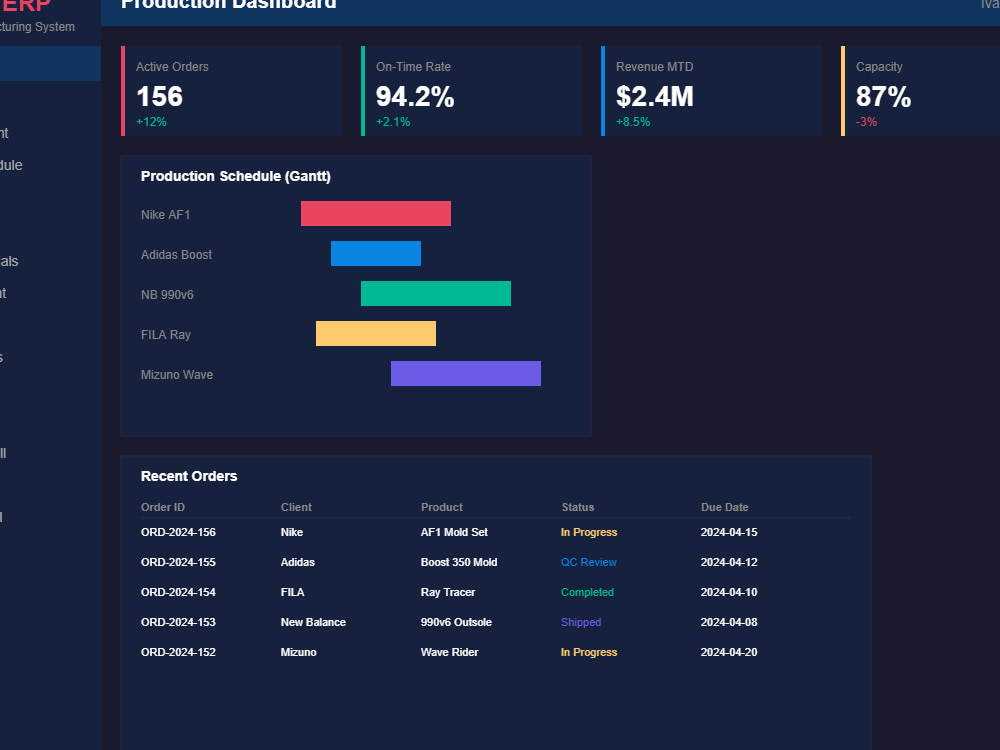Open order ORD-2024-152
This screenshot has height=750, width=1000.
pos(178,652)
